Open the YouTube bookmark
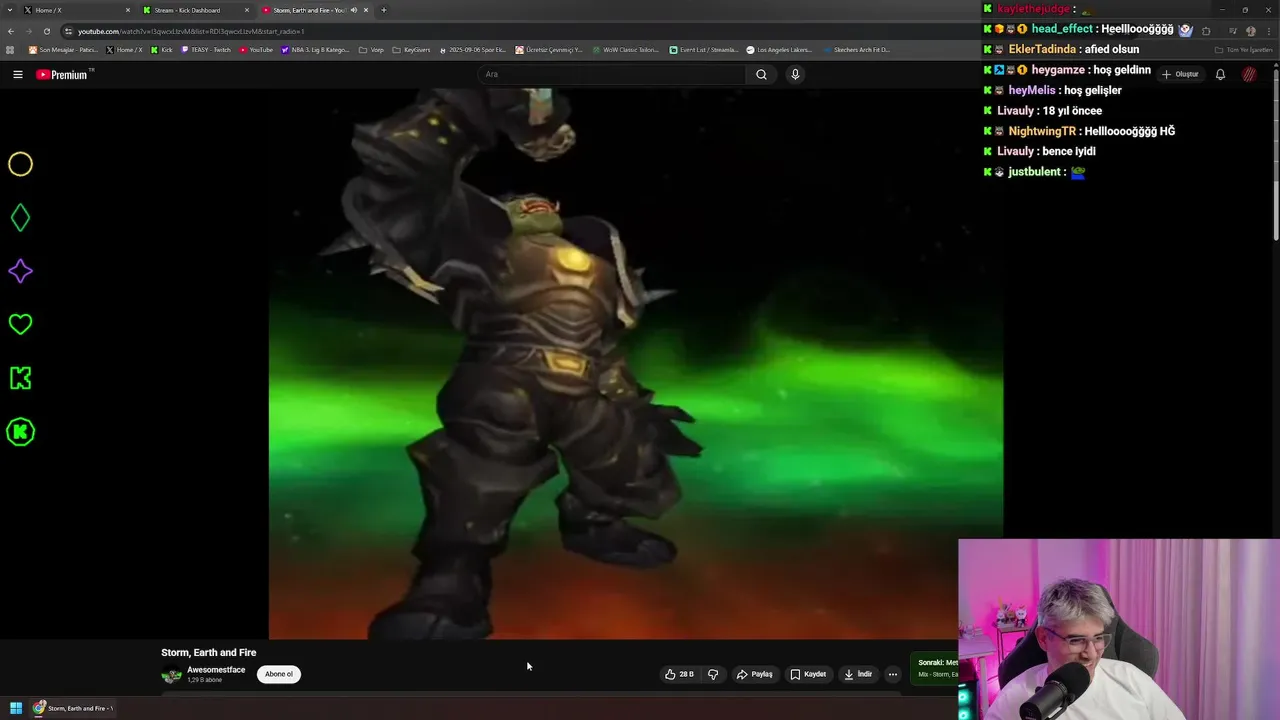Image resolution: width=1280 pixels, height=720 pixels. pos(256,49)
